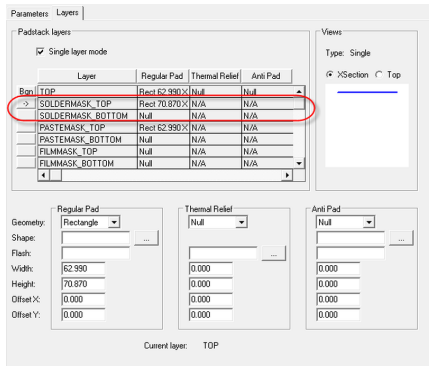Browse for Regular Pad shape
Screen dimensions: 430x371
146,238
